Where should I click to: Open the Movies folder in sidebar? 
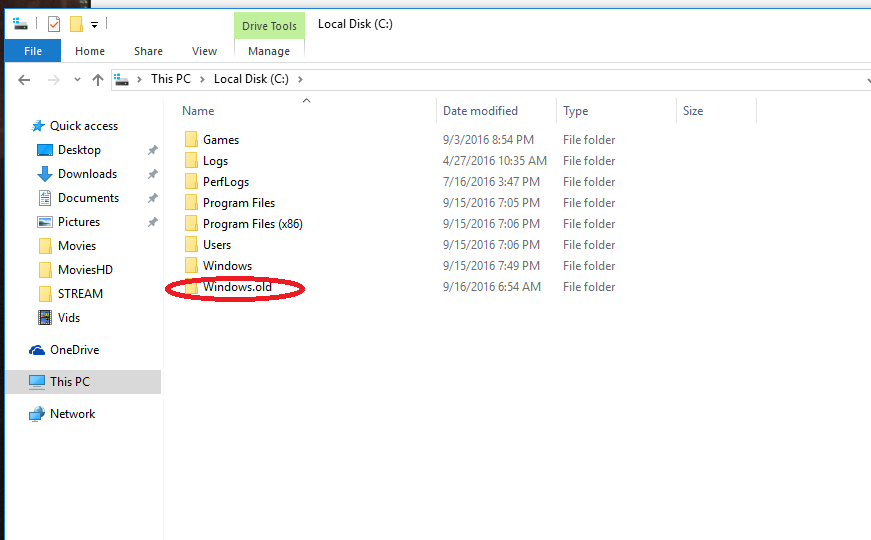click(77, 246)
